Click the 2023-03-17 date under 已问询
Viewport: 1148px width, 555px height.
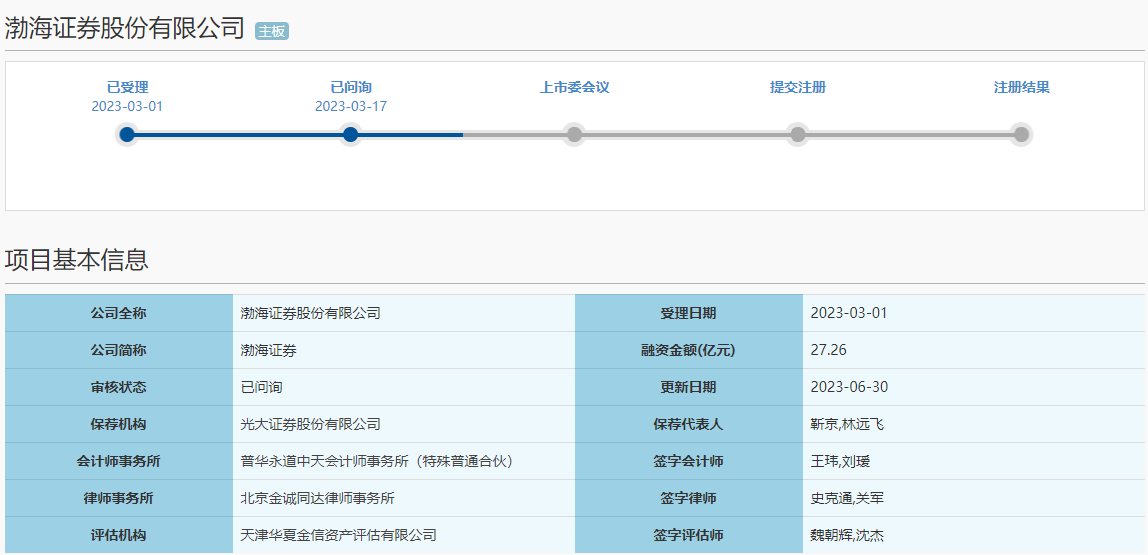tap(350, 106)
